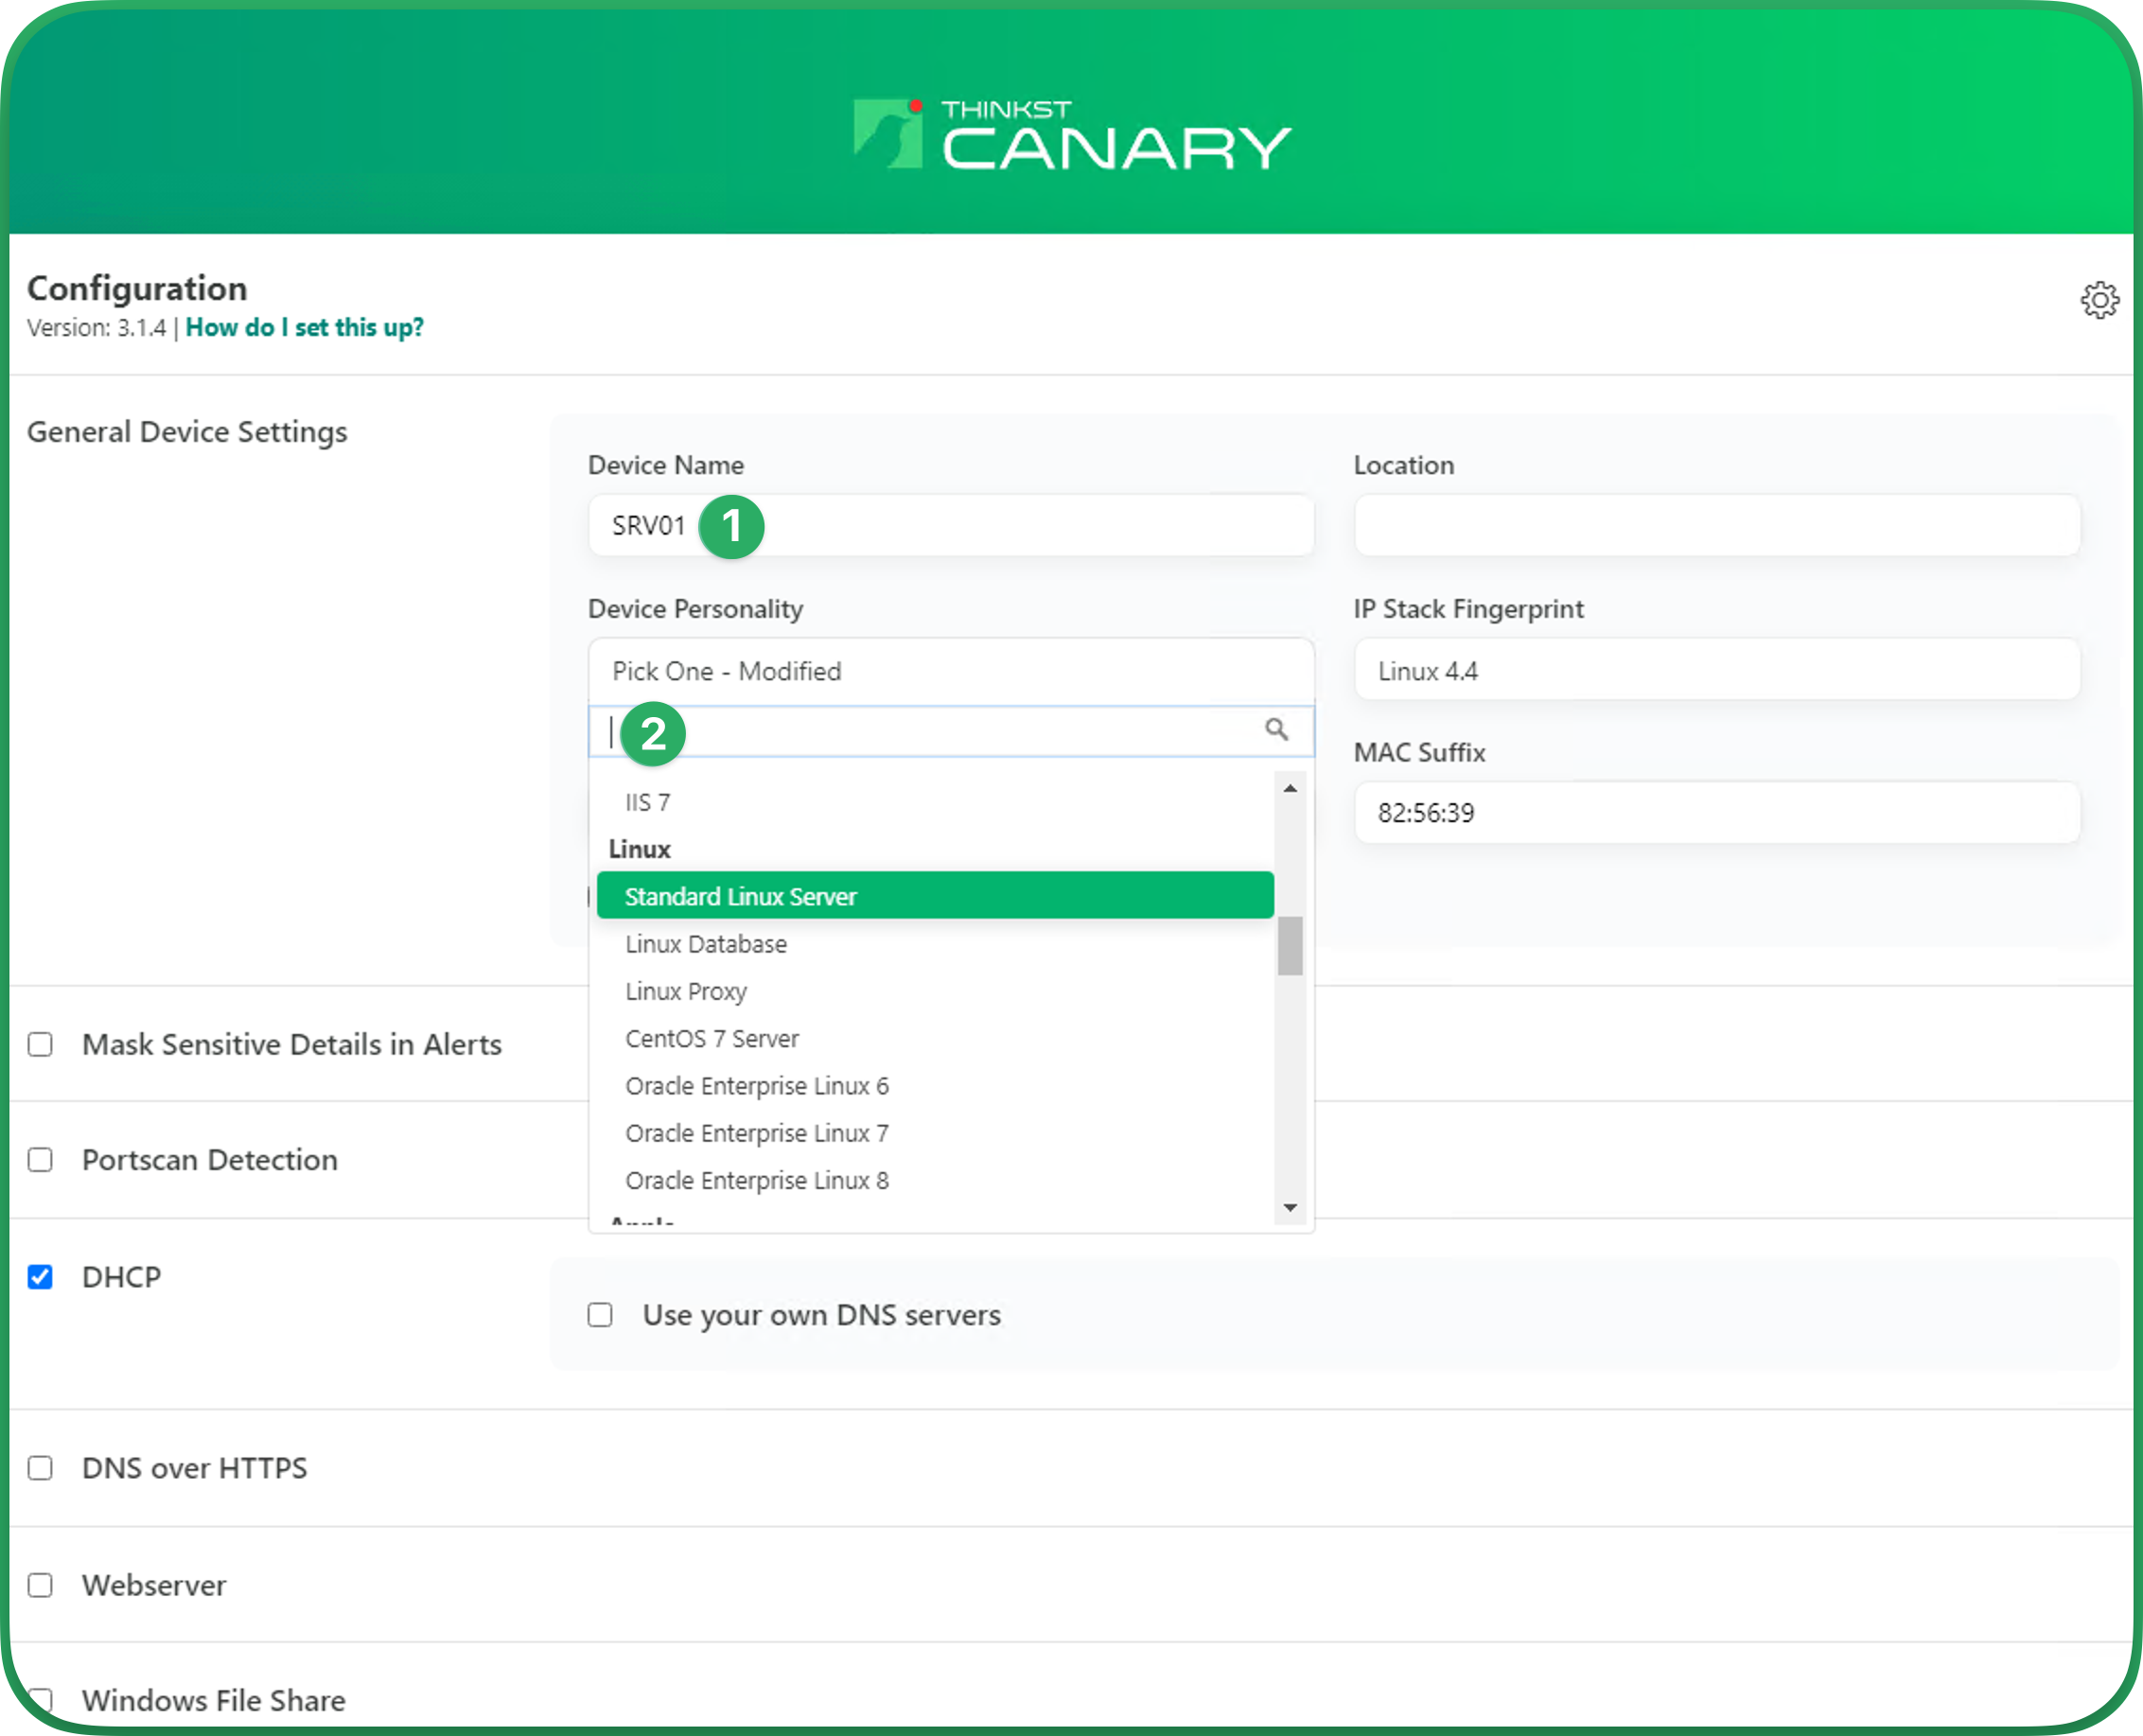Click the dropdown list scroll down arrow
This screenshot has width=2143, height=1736.
pyautogui.click(x=1290, y=1208)
